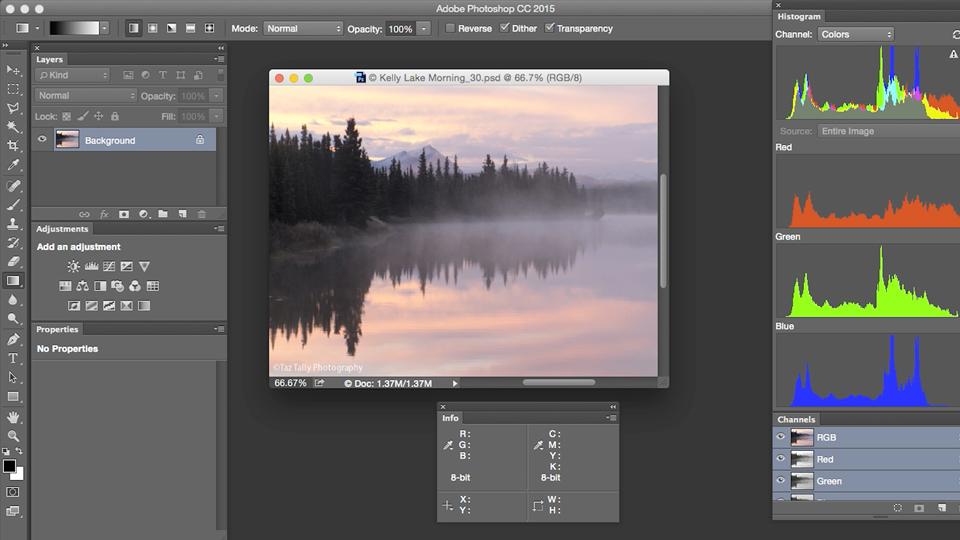
Task: Select the Eyedropper tool in toolbar
Action: point(13,165)
